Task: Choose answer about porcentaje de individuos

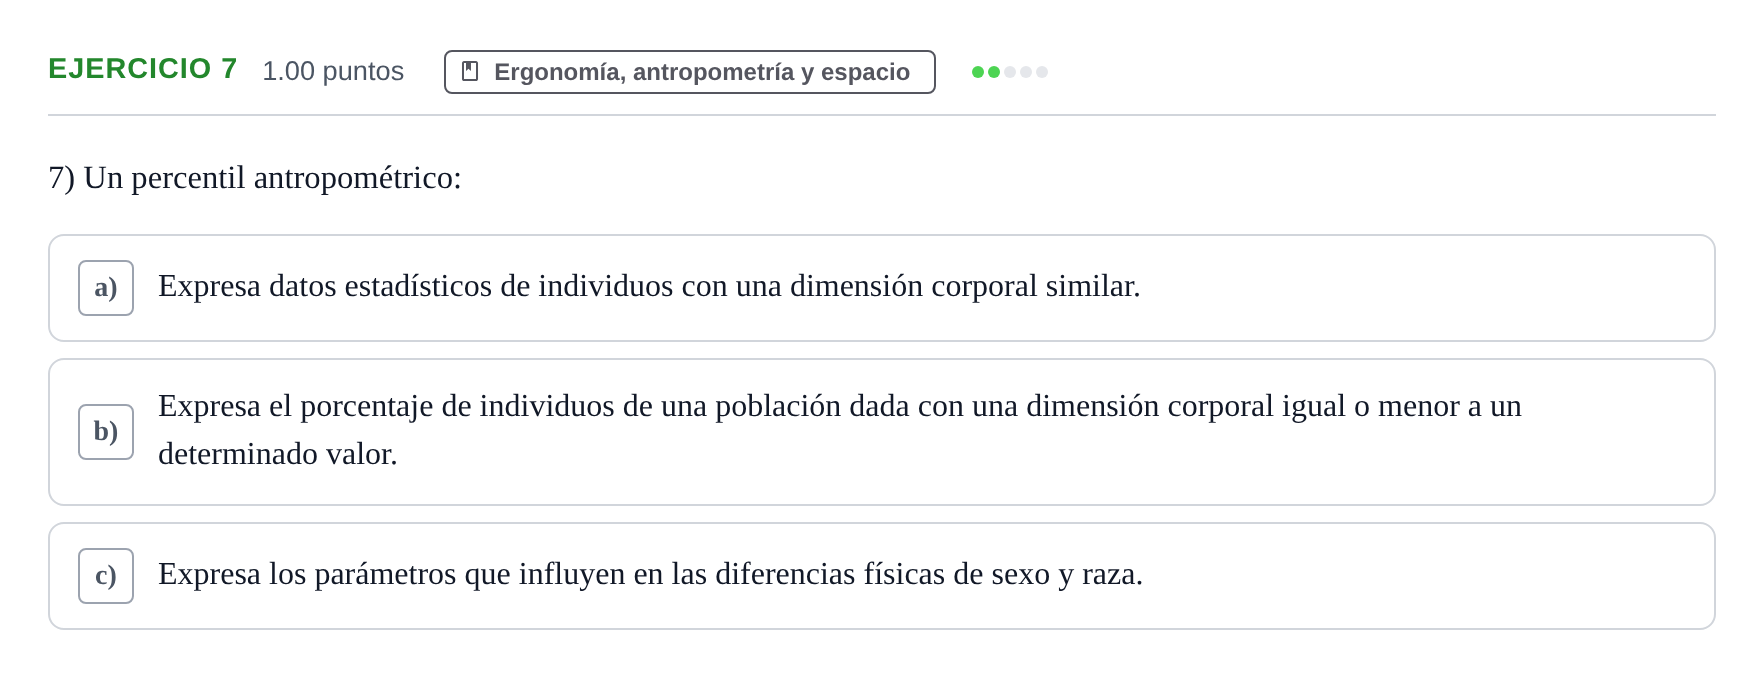Action: coord(882,432)
